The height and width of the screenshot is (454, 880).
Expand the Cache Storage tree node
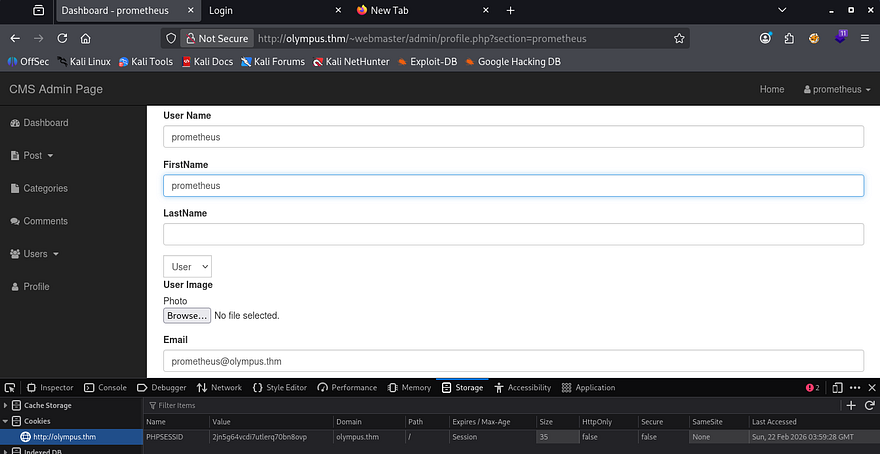[x=6, y=405]
